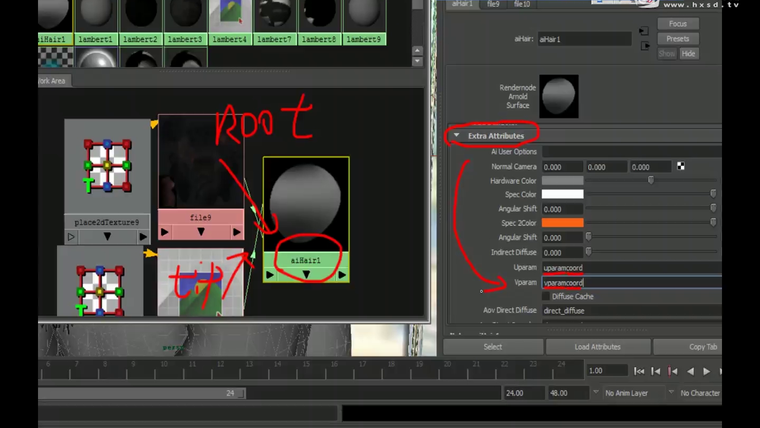Click the Normal Camera checkered map button
This screenshot has height=428, width=760.
[681, 167]
